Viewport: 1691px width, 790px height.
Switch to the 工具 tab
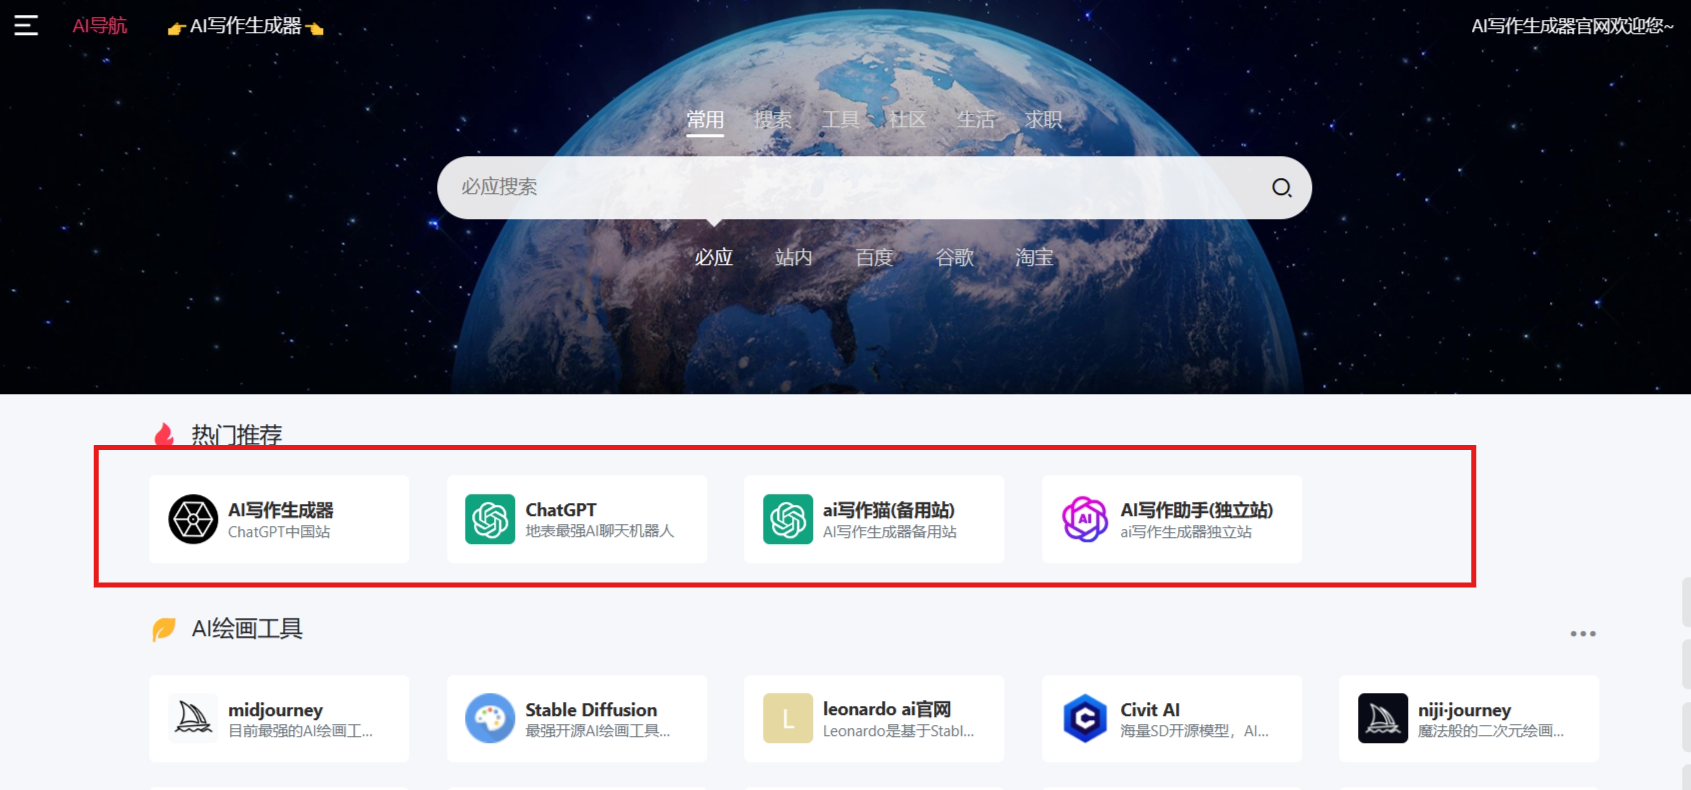click(x=840, y=120)
